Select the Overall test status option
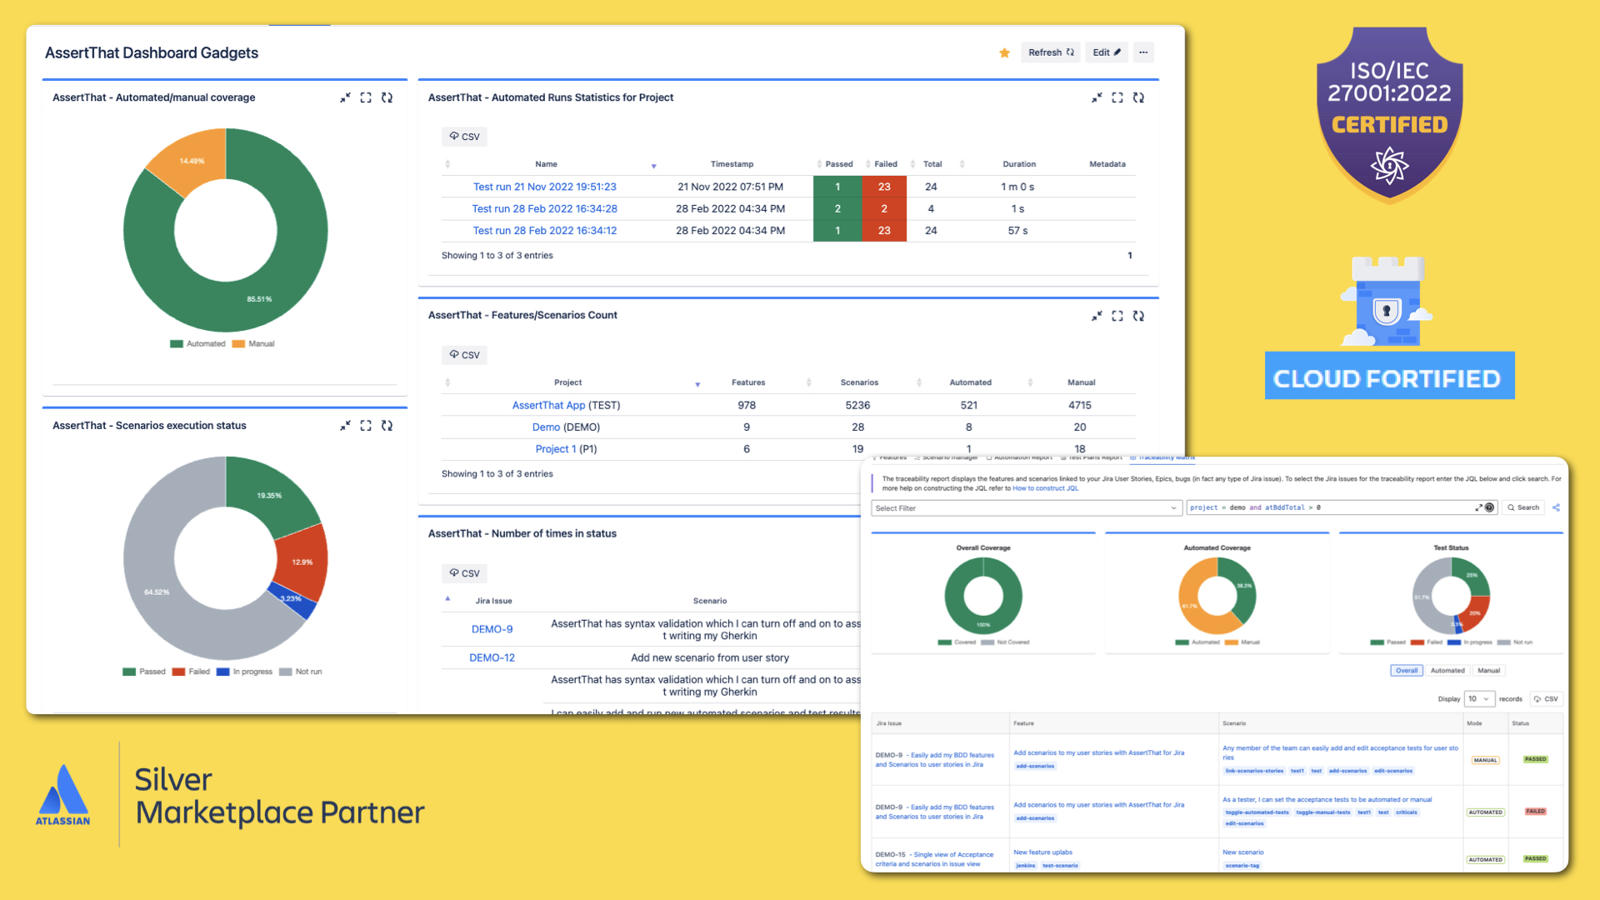The height and width of the screenshot is (900, 1600). click(x=1406, y=671)
